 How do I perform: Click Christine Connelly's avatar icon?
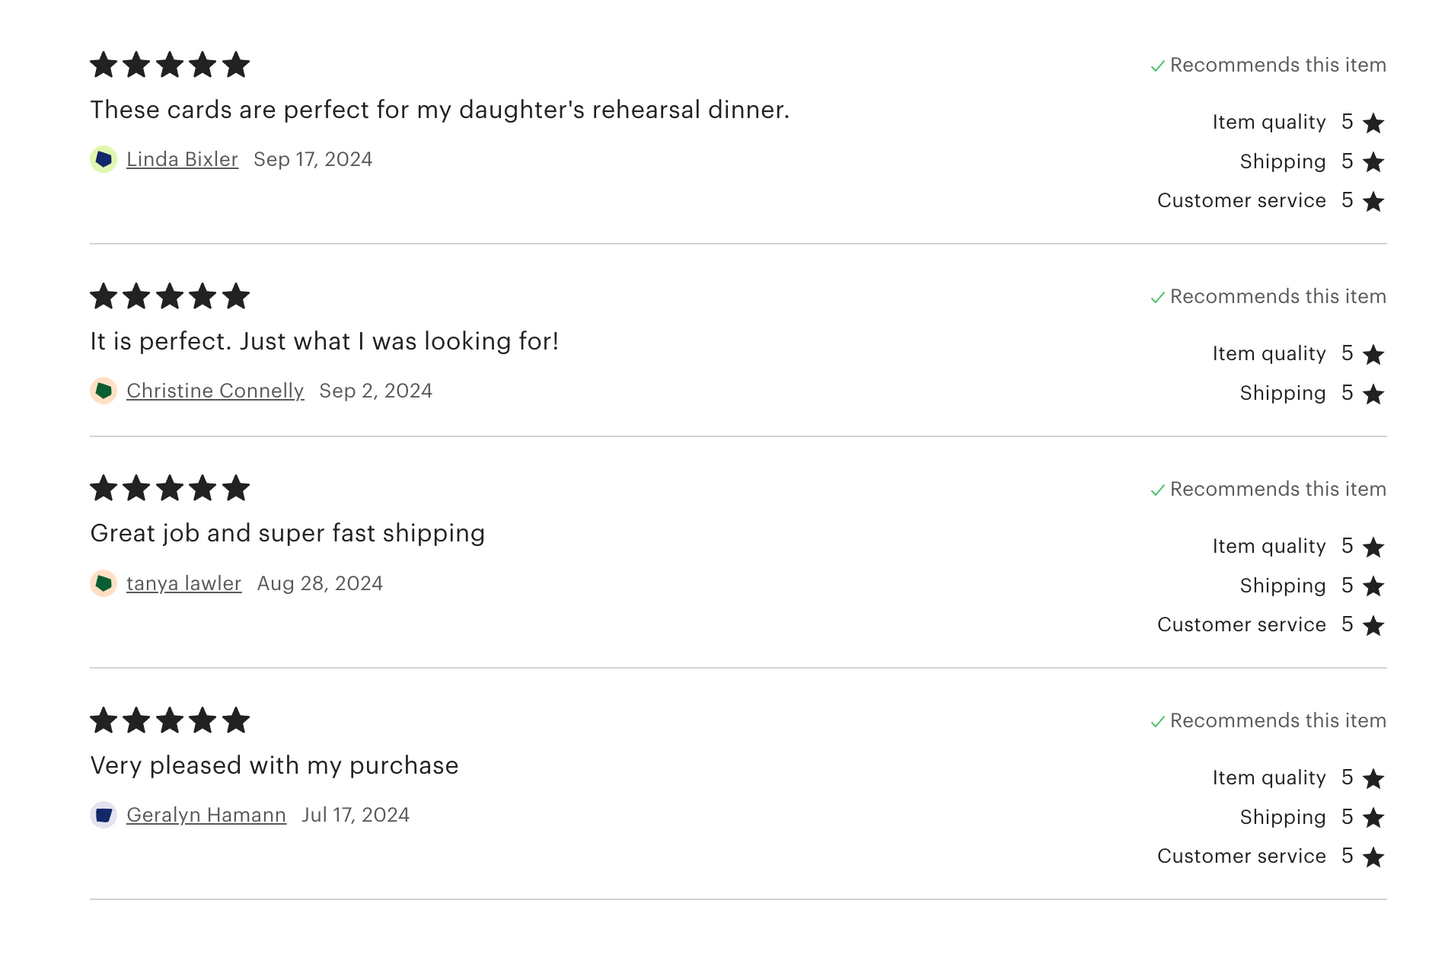(103, 391)
